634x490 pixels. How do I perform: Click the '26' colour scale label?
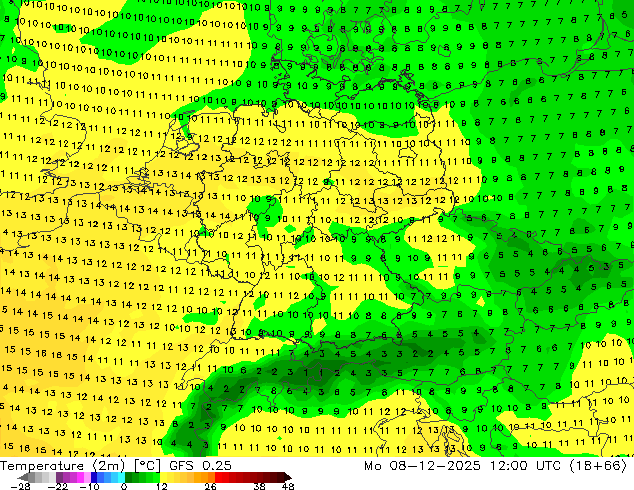pos(210,486)
